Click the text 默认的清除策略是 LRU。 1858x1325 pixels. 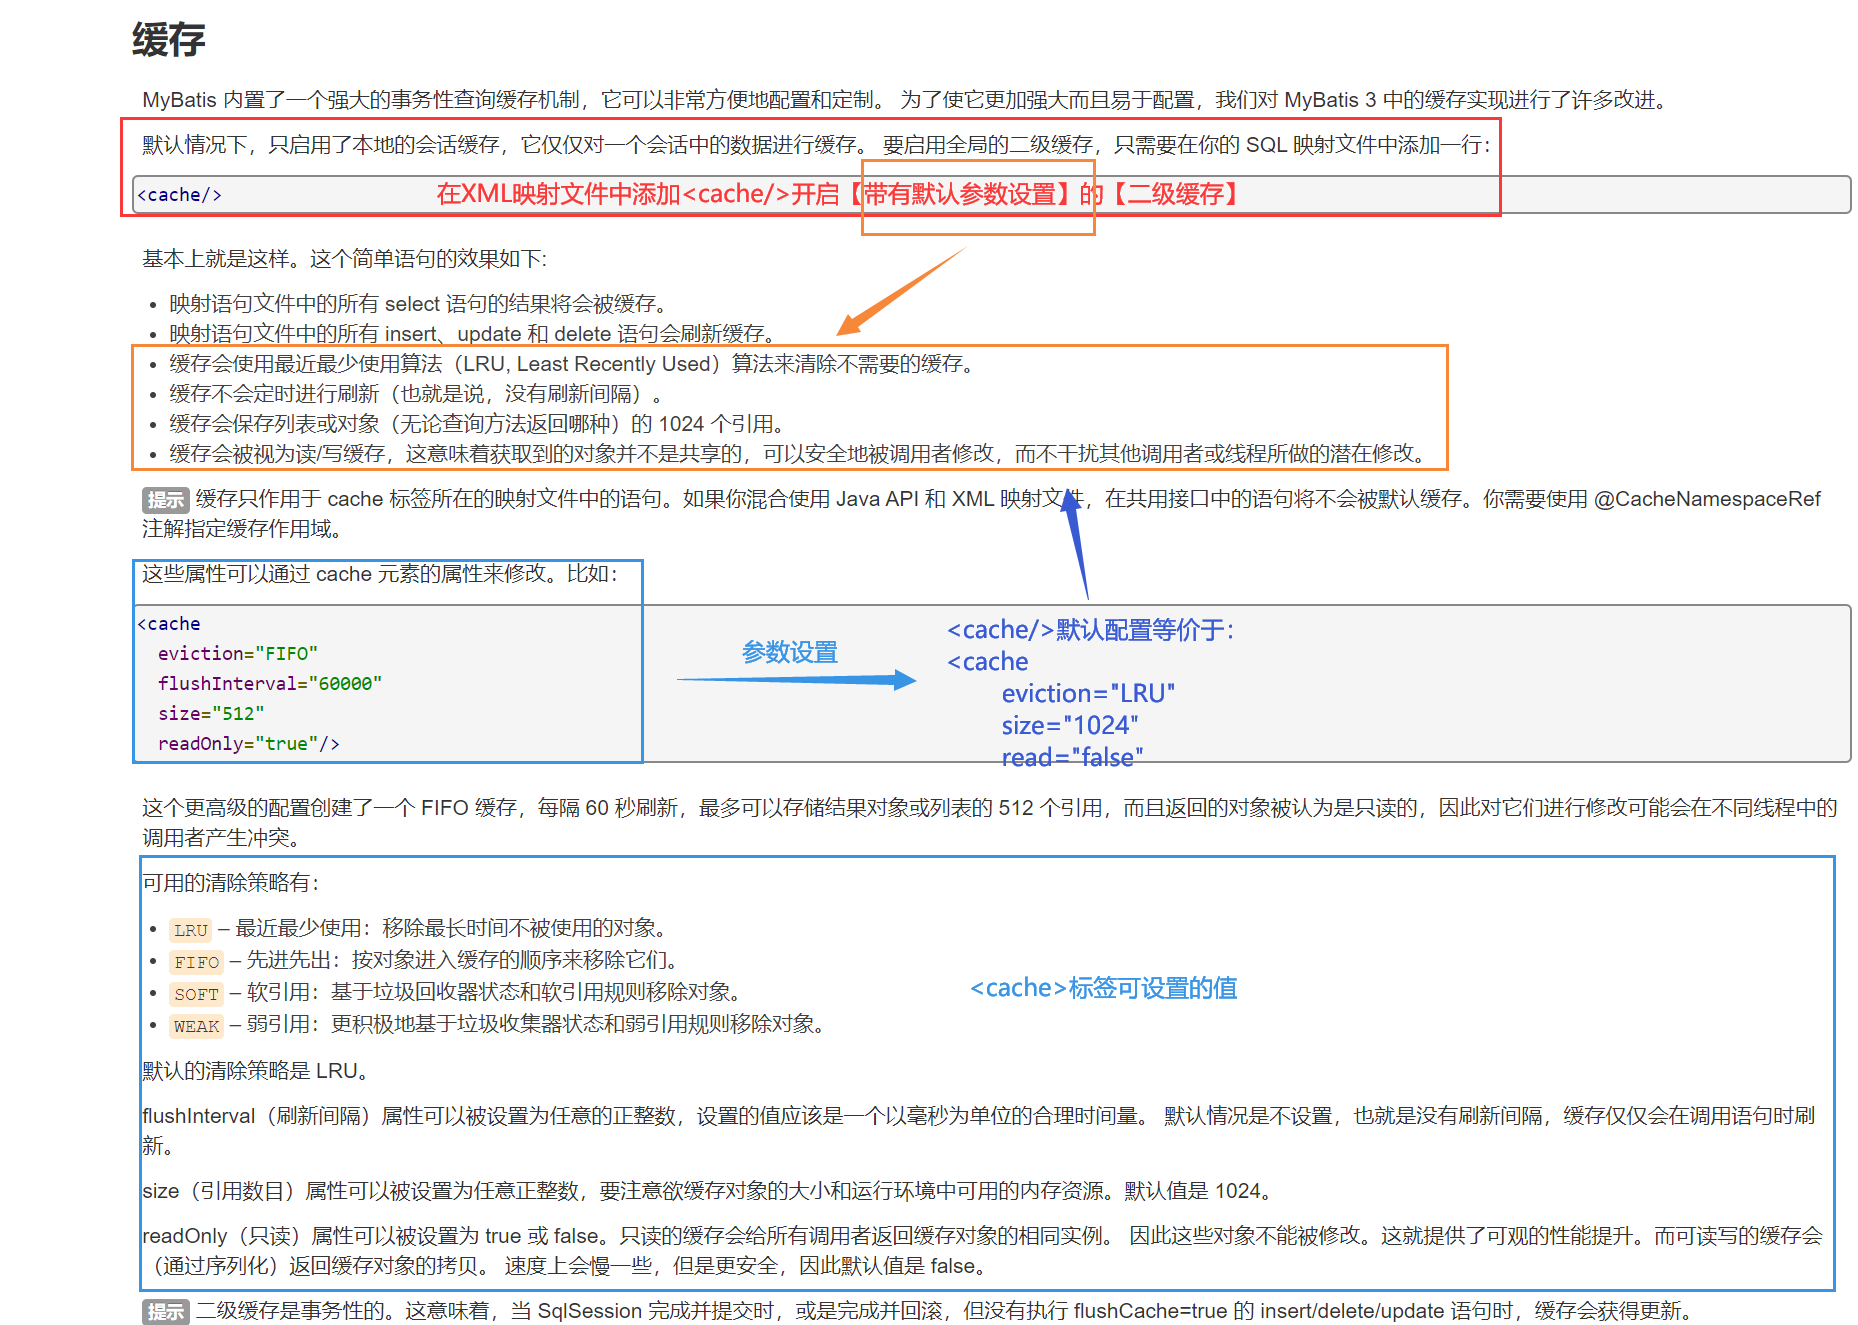[x=256, y=1071]
